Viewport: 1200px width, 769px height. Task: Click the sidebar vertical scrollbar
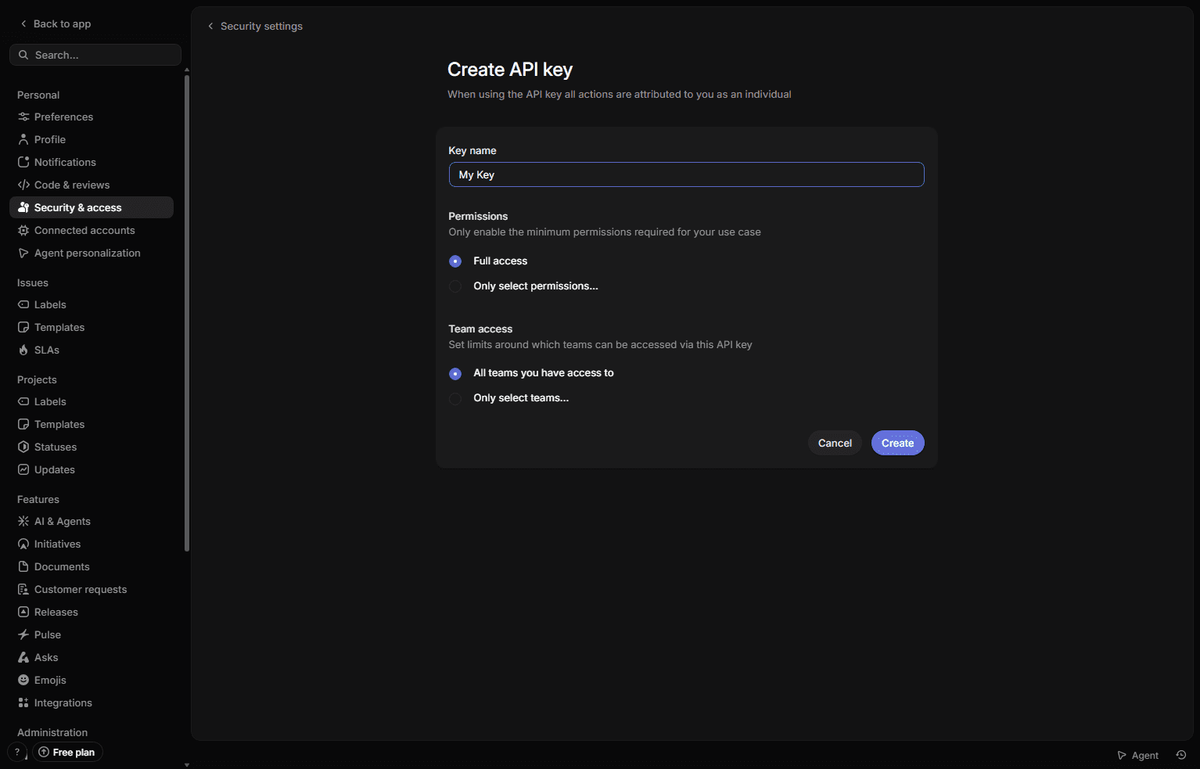coord(187,312)
